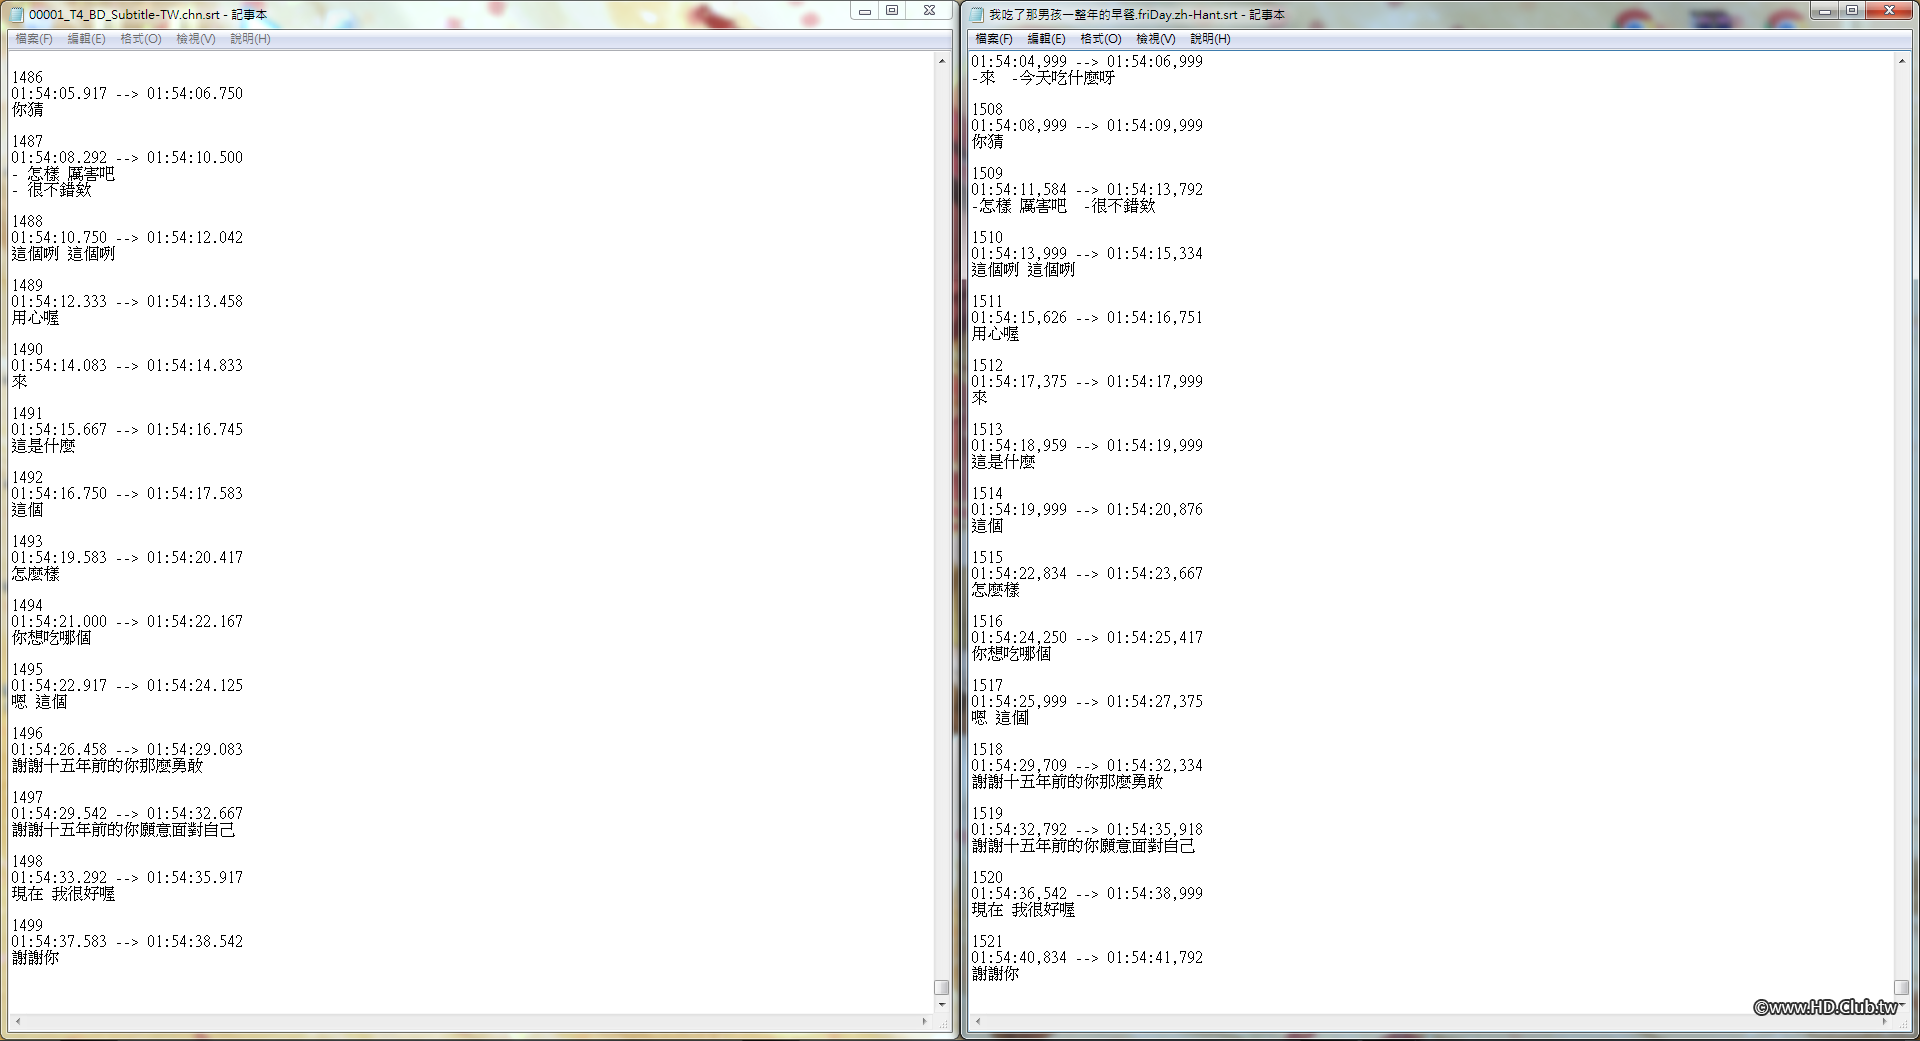Screen dimensions: 1920x1041
Task: Click the line 這是什麼 in the friDay.zh-Hant window
Action: pos(1003,461)
